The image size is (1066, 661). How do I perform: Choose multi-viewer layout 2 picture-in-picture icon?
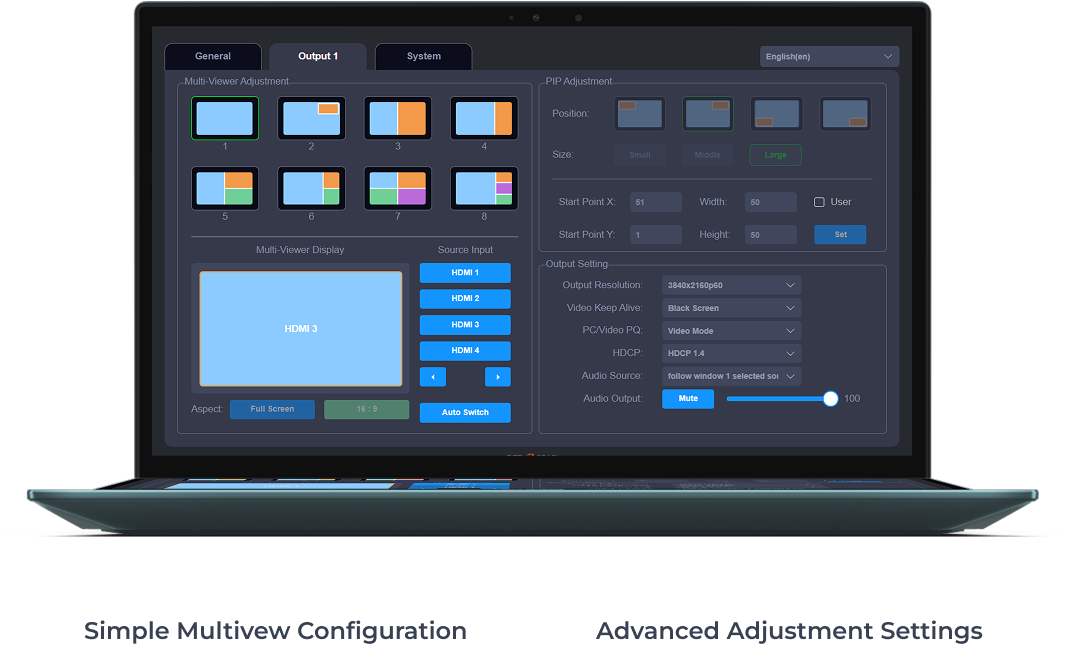311,118
